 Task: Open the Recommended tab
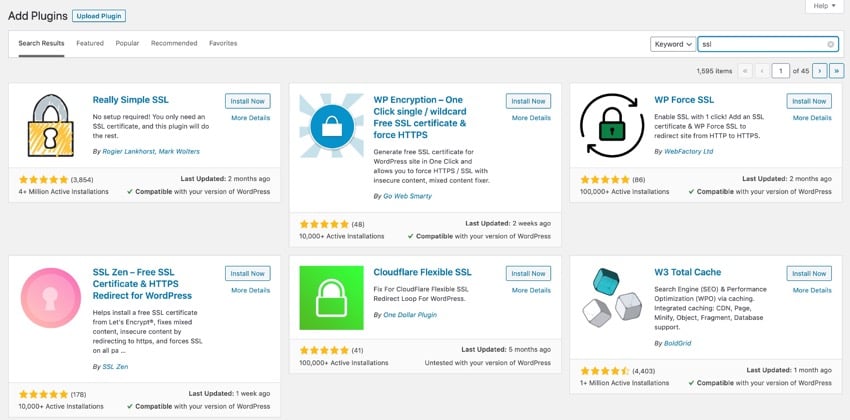coord(174,43)
